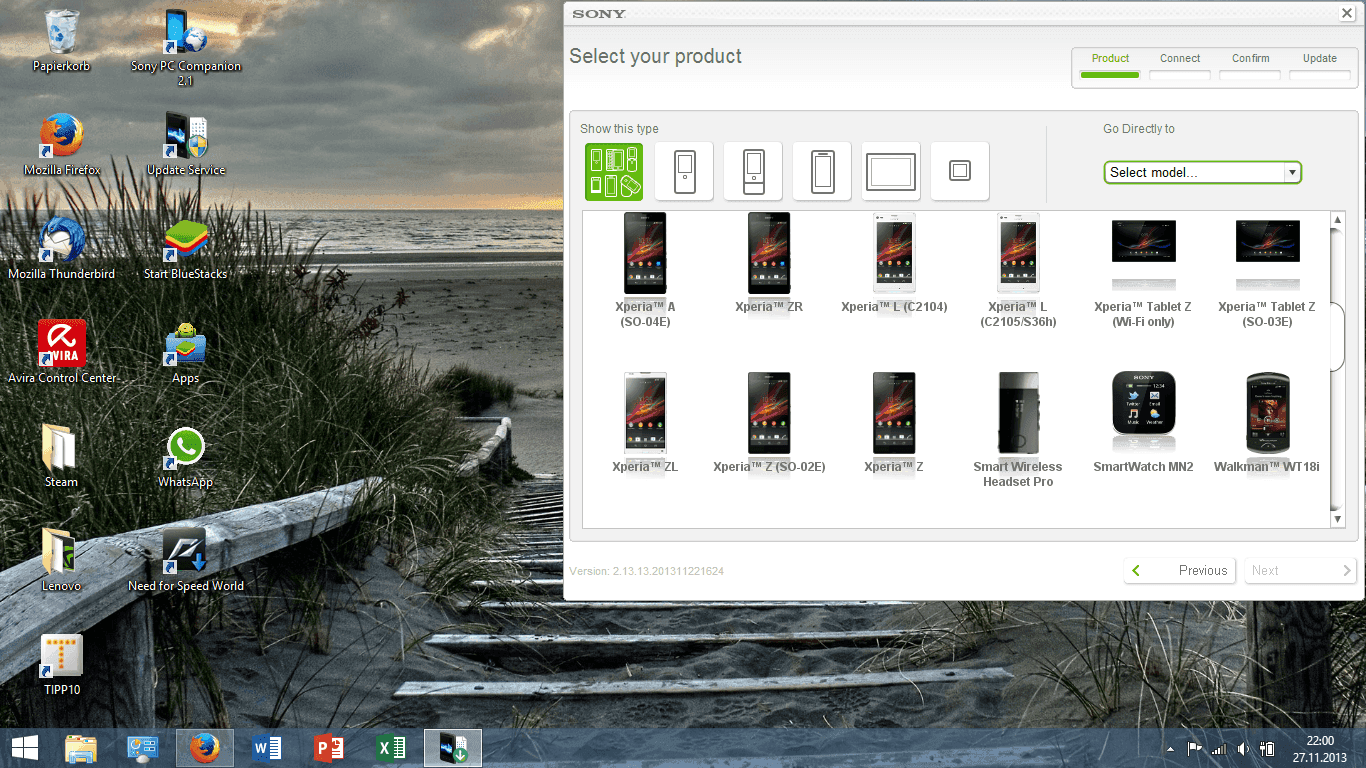Image resolution: width=1366 pixels, height=768 pixels.
Task: Select Mozilla Thunderbird desktop icon
Action: 62,249
